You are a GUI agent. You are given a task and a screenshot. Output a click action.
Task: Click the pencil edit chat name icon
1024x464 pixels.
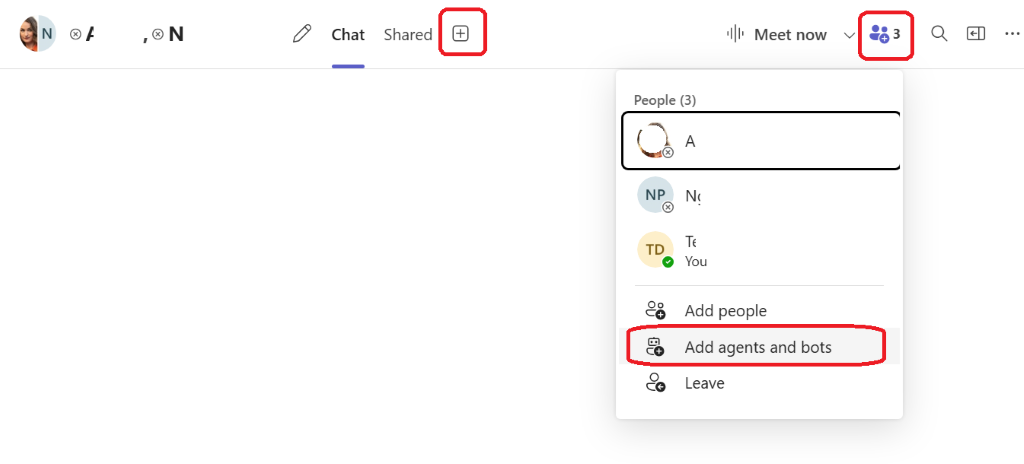pos(302,34)
